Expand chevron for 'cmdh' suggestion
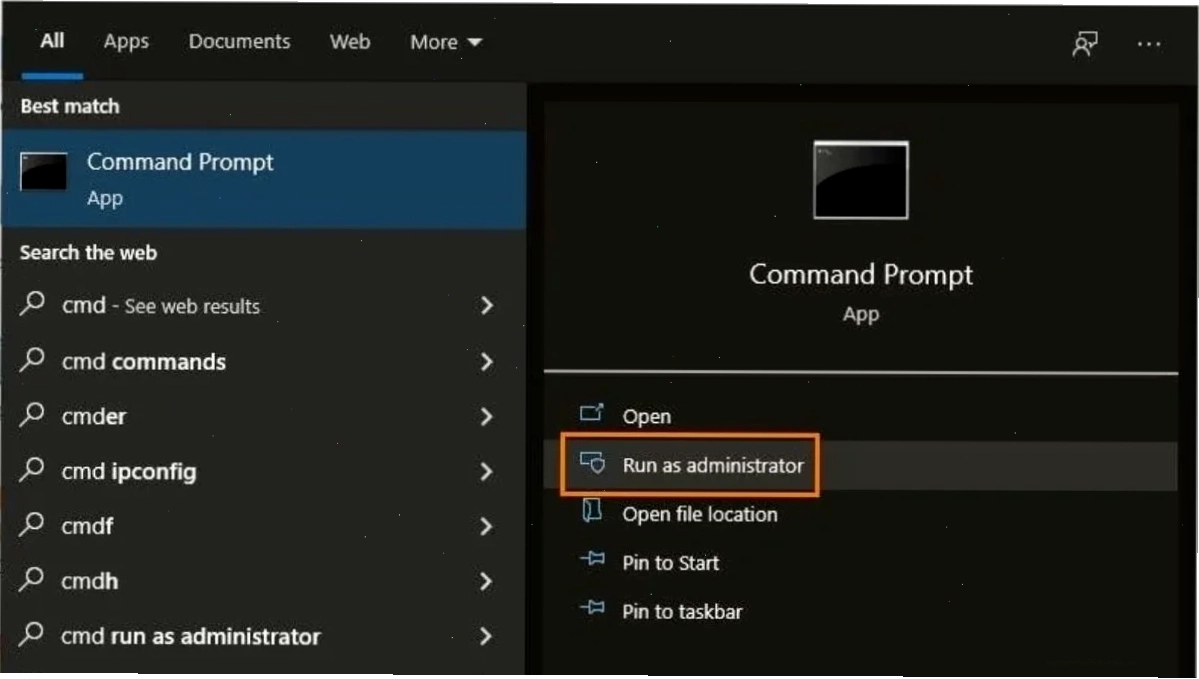 tap(486, 582)
